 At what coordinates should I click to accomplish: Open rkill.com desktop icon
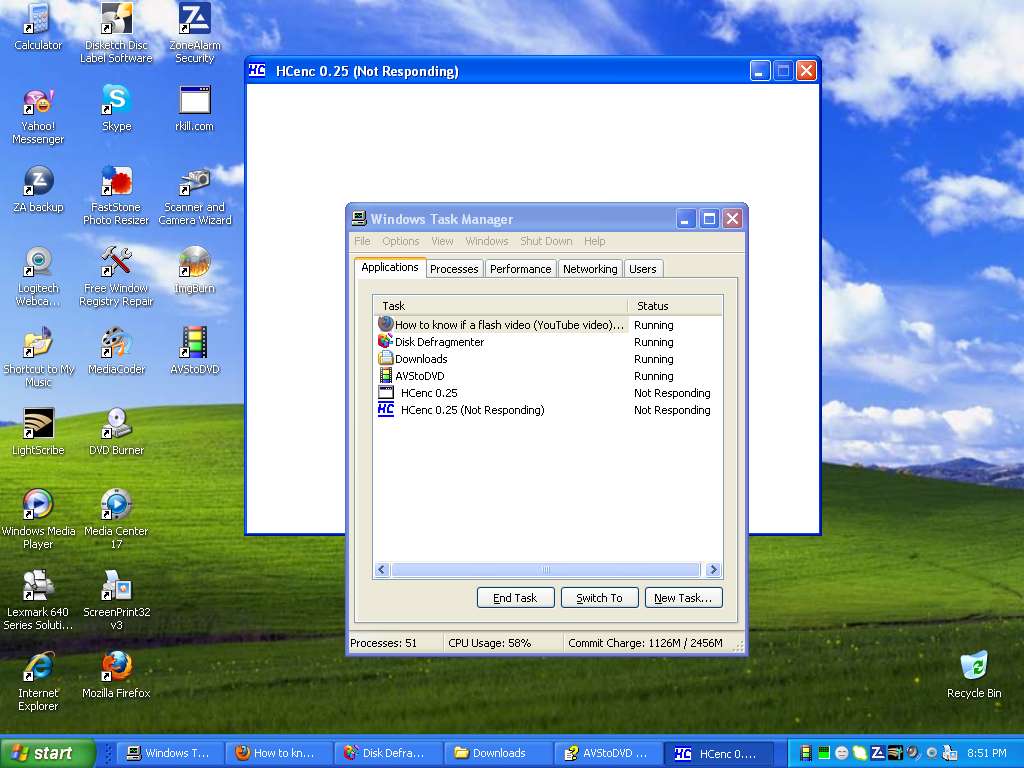[x=195, y=108]
